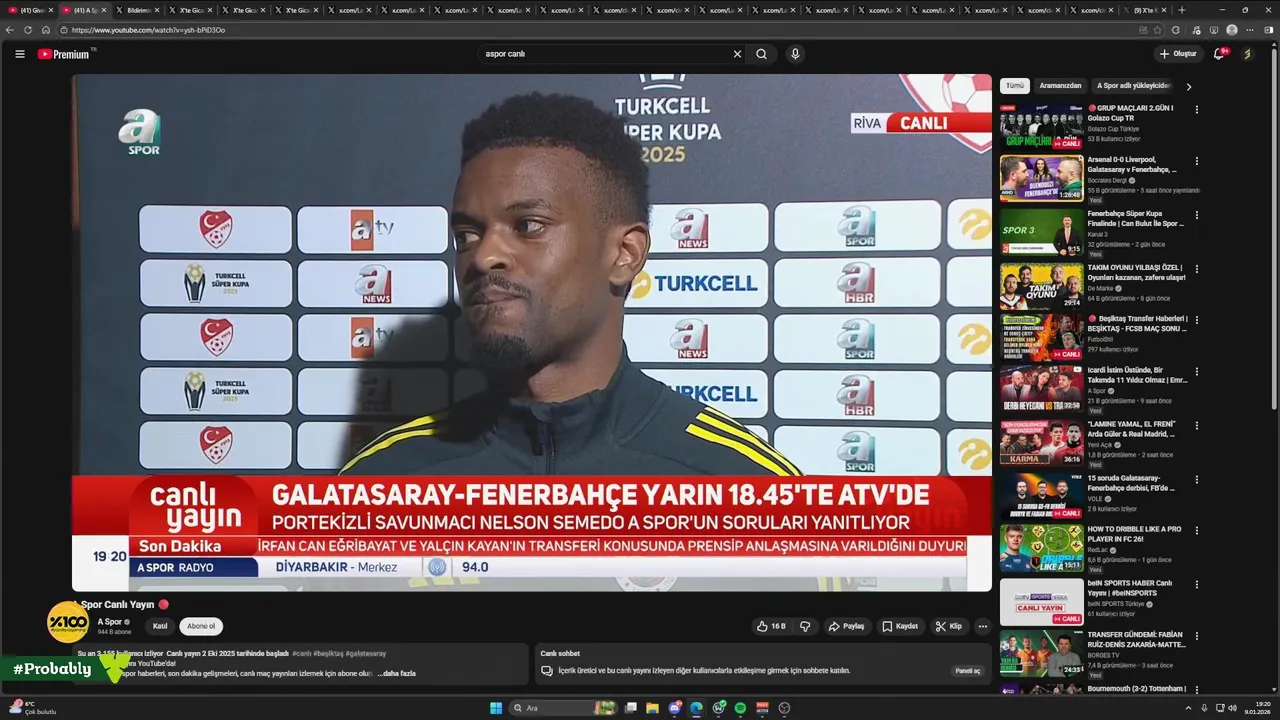Expand description with ...daha fazla
The image size is (1280, 720).
coord(396,673)
